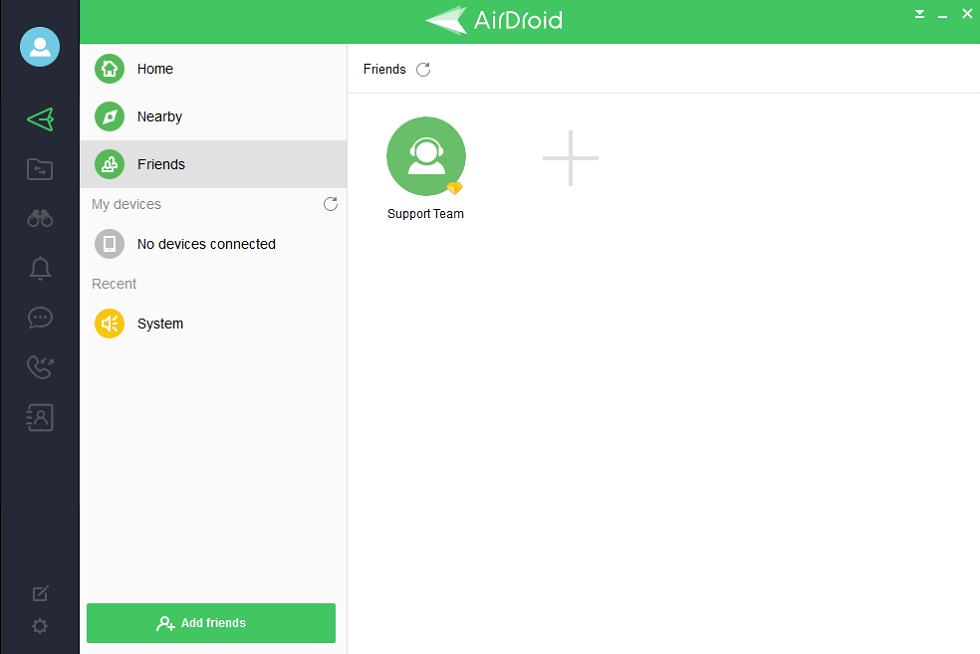Click the AirDroid logo in title bar
Image resolution: width=980 pixels, height=654 pixels.
click(494, 20)
